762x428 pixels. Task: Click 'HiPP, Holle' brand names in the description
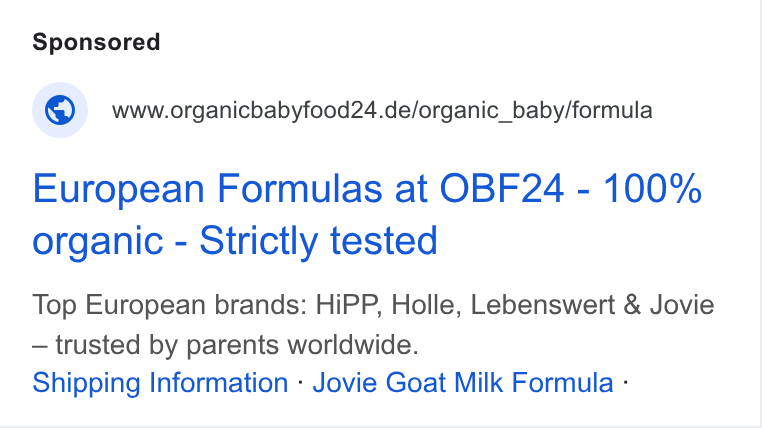coord(388,305)
